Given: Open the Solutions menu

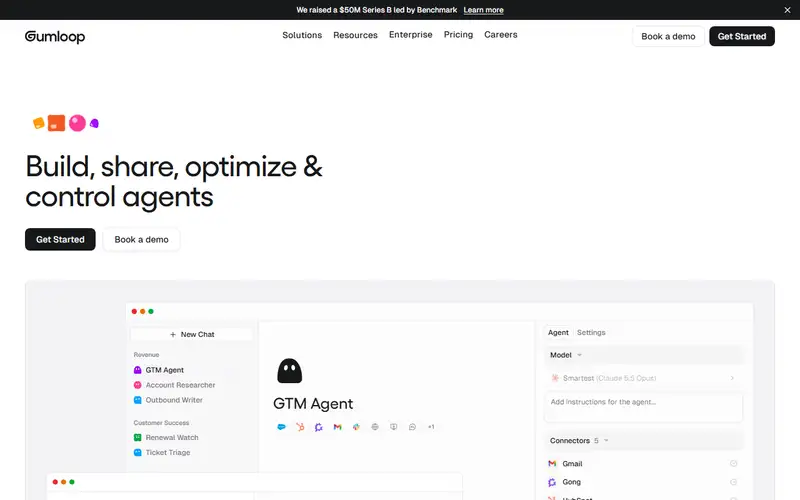Looking at the screenshot, I should pos(302,35).
